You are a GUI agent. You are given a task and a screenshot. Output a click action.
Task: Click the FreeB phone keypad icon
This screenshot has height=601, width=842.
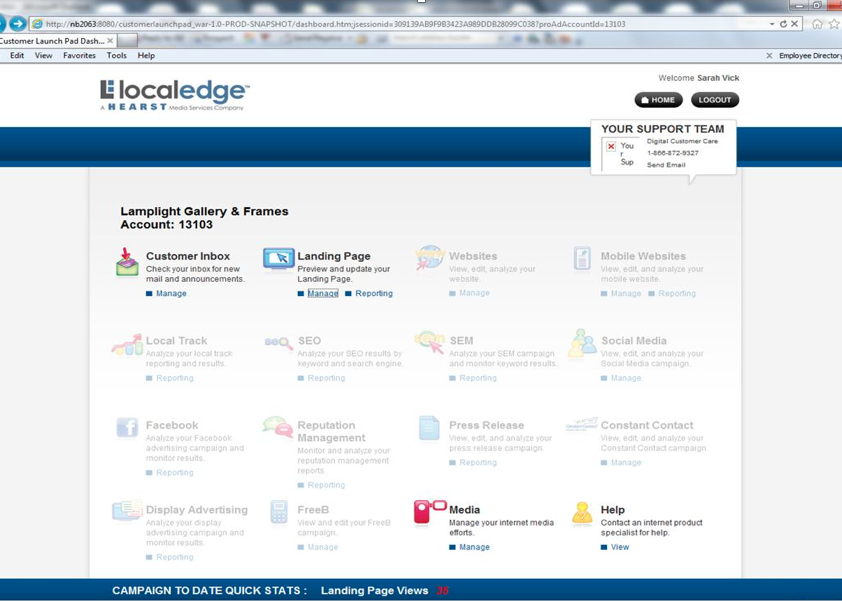[x=279, y=512]
